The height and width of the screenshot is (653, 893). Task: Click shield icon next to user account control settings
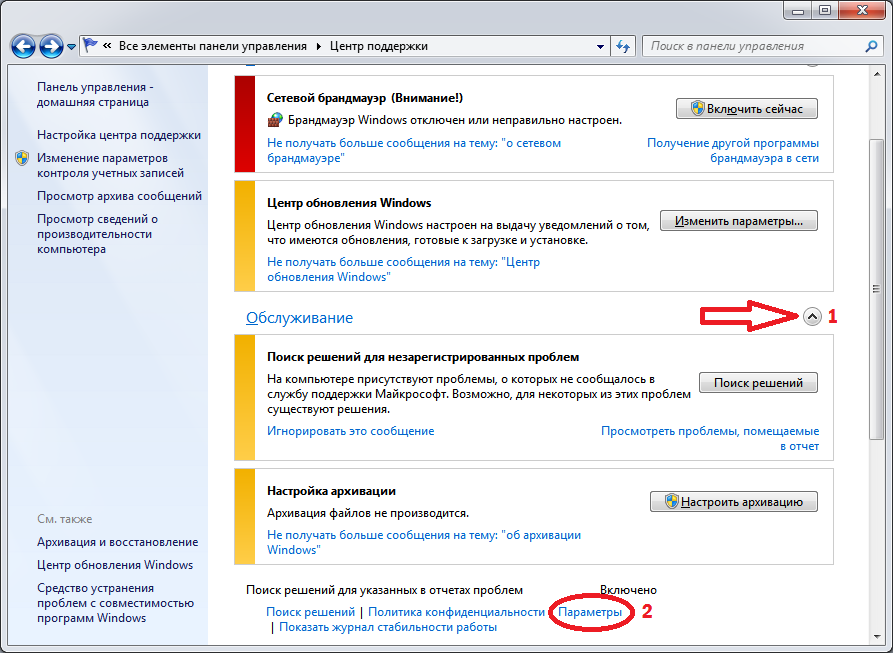(x=22, y=159)
